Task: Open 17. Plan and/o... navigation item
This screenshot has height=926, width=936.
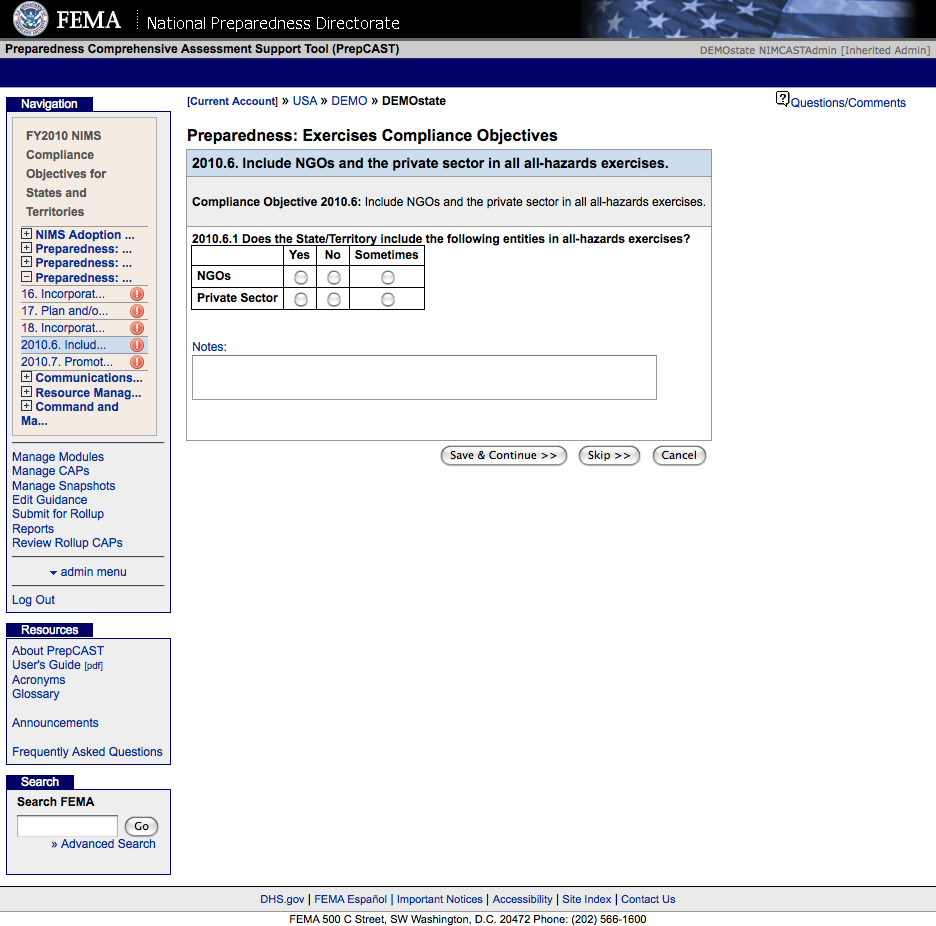Action: point(64,311)
